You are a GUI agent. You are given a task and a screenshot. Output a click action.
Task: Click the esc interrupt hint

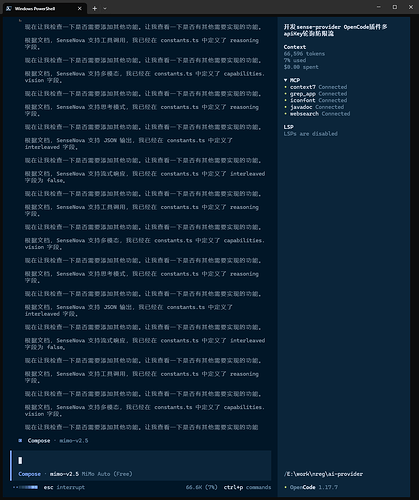[64, 487]
